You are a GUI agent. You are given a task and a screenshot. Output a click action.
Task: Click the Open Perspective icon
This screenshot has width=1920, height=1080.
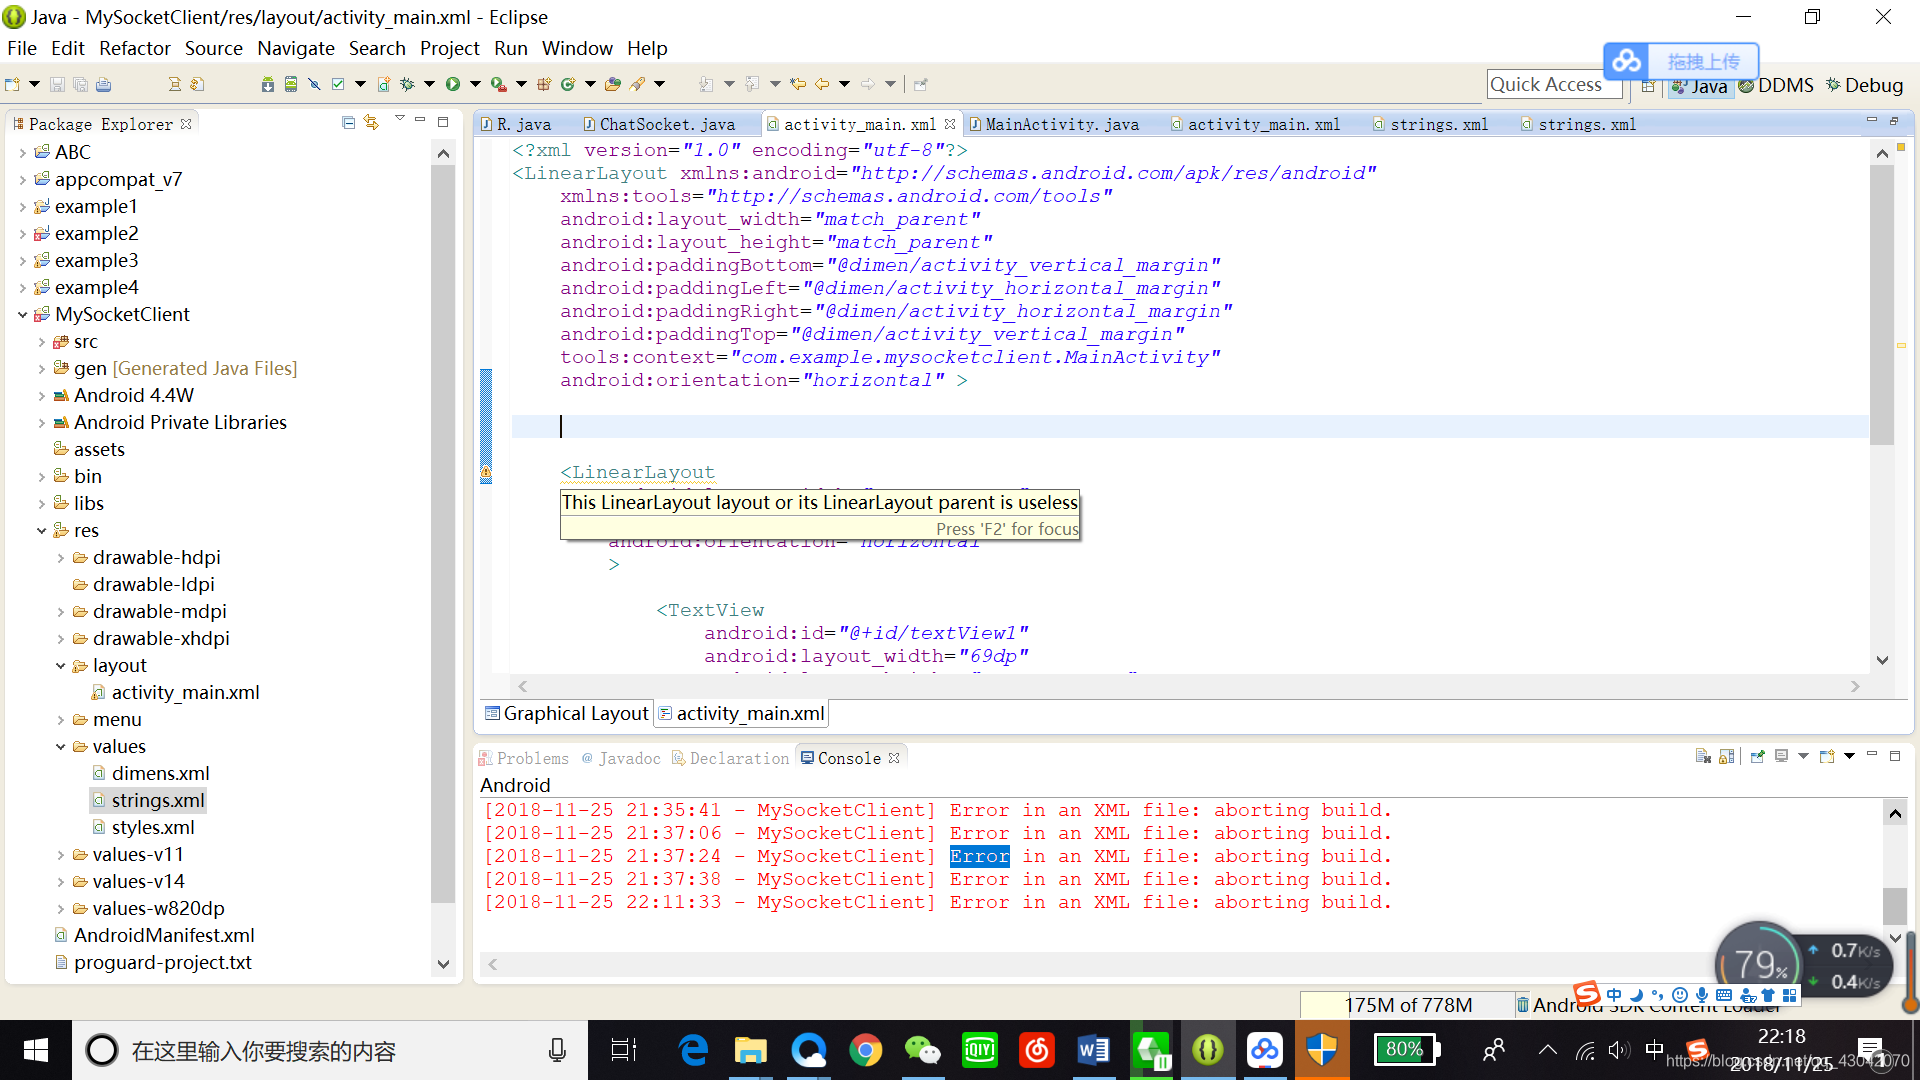coord(1648,86)
